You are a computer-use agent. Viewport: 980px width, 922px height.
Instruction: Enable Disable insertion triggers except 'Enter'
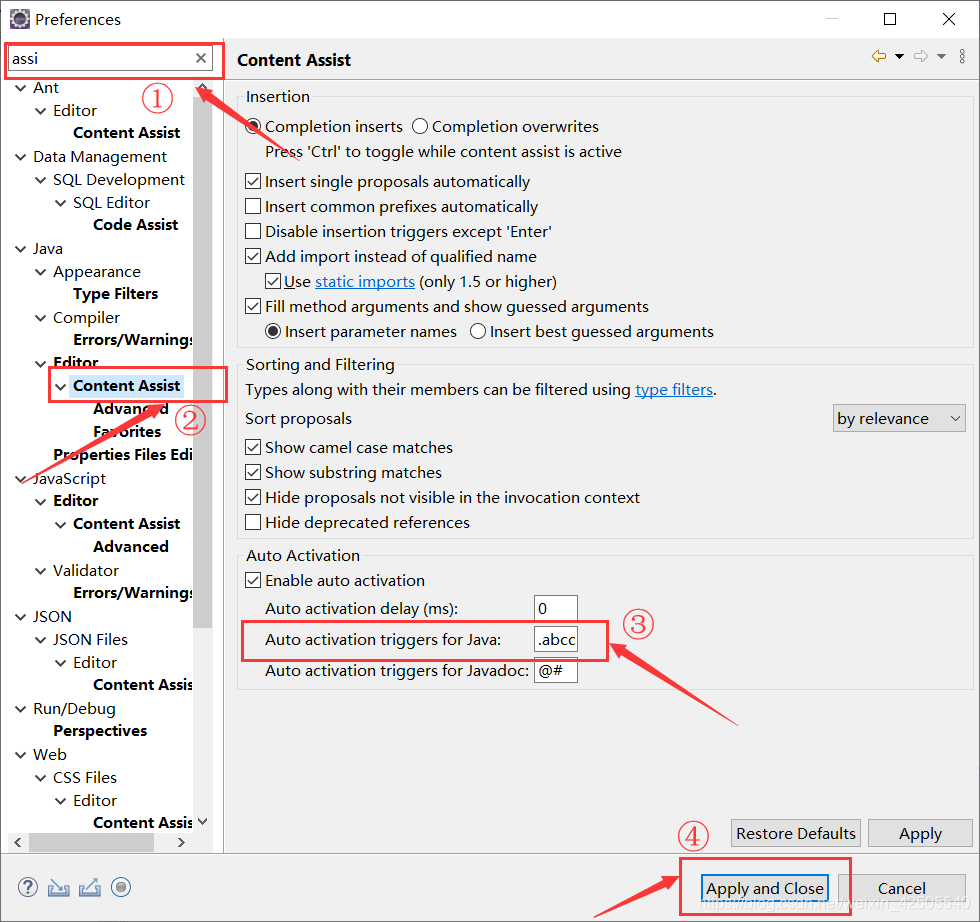click(253, 231)
